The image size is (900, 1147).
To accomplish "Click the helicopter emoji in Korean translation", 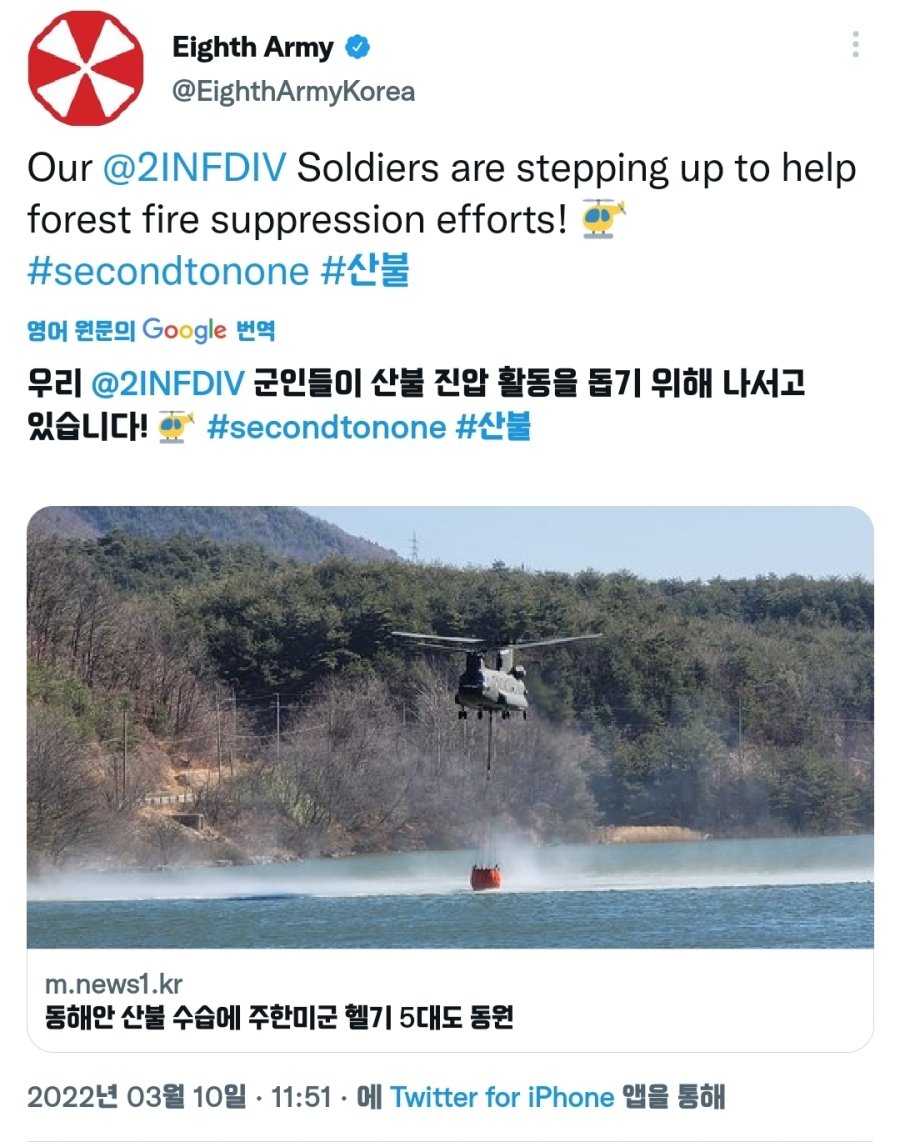I will pos(176,427).
